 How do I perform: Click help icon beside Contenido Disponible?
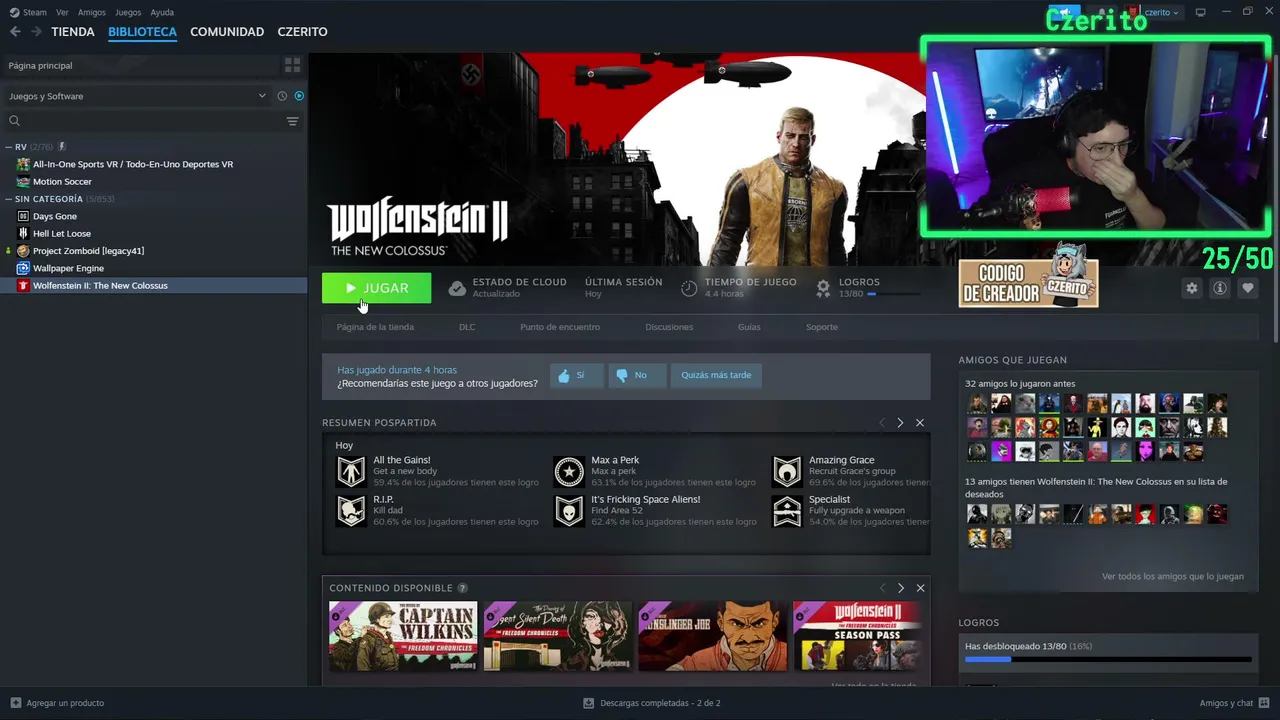pos(462,588)
